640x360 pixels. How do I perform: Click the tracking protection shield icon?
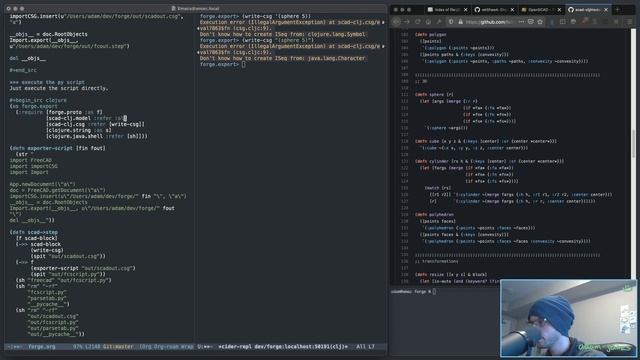pos(451,22)
